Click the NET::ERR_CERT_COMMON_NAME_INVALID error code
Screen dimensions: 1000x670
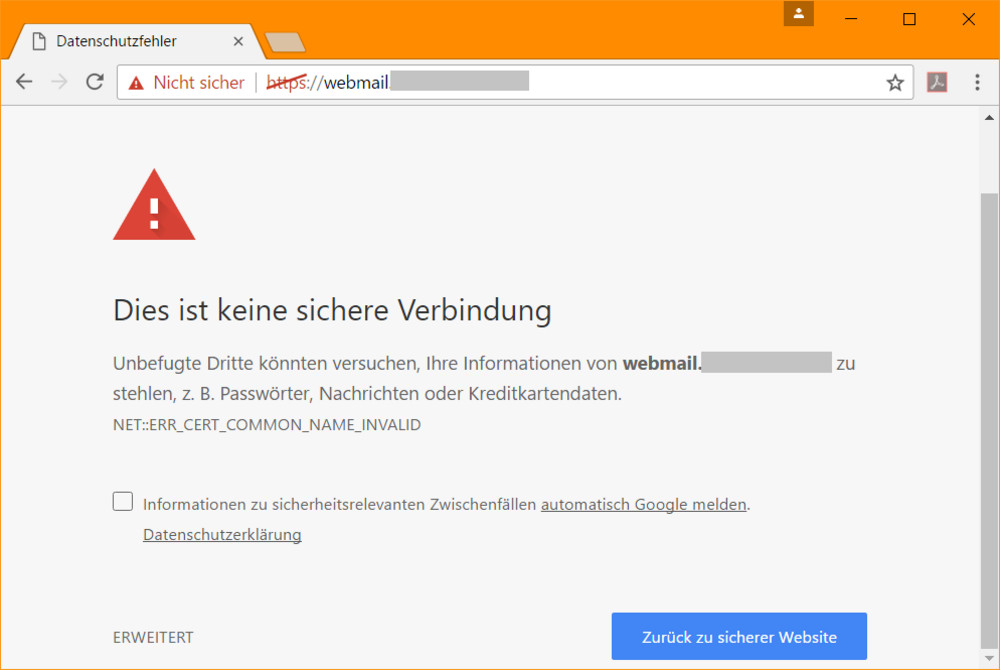point(267,425)
